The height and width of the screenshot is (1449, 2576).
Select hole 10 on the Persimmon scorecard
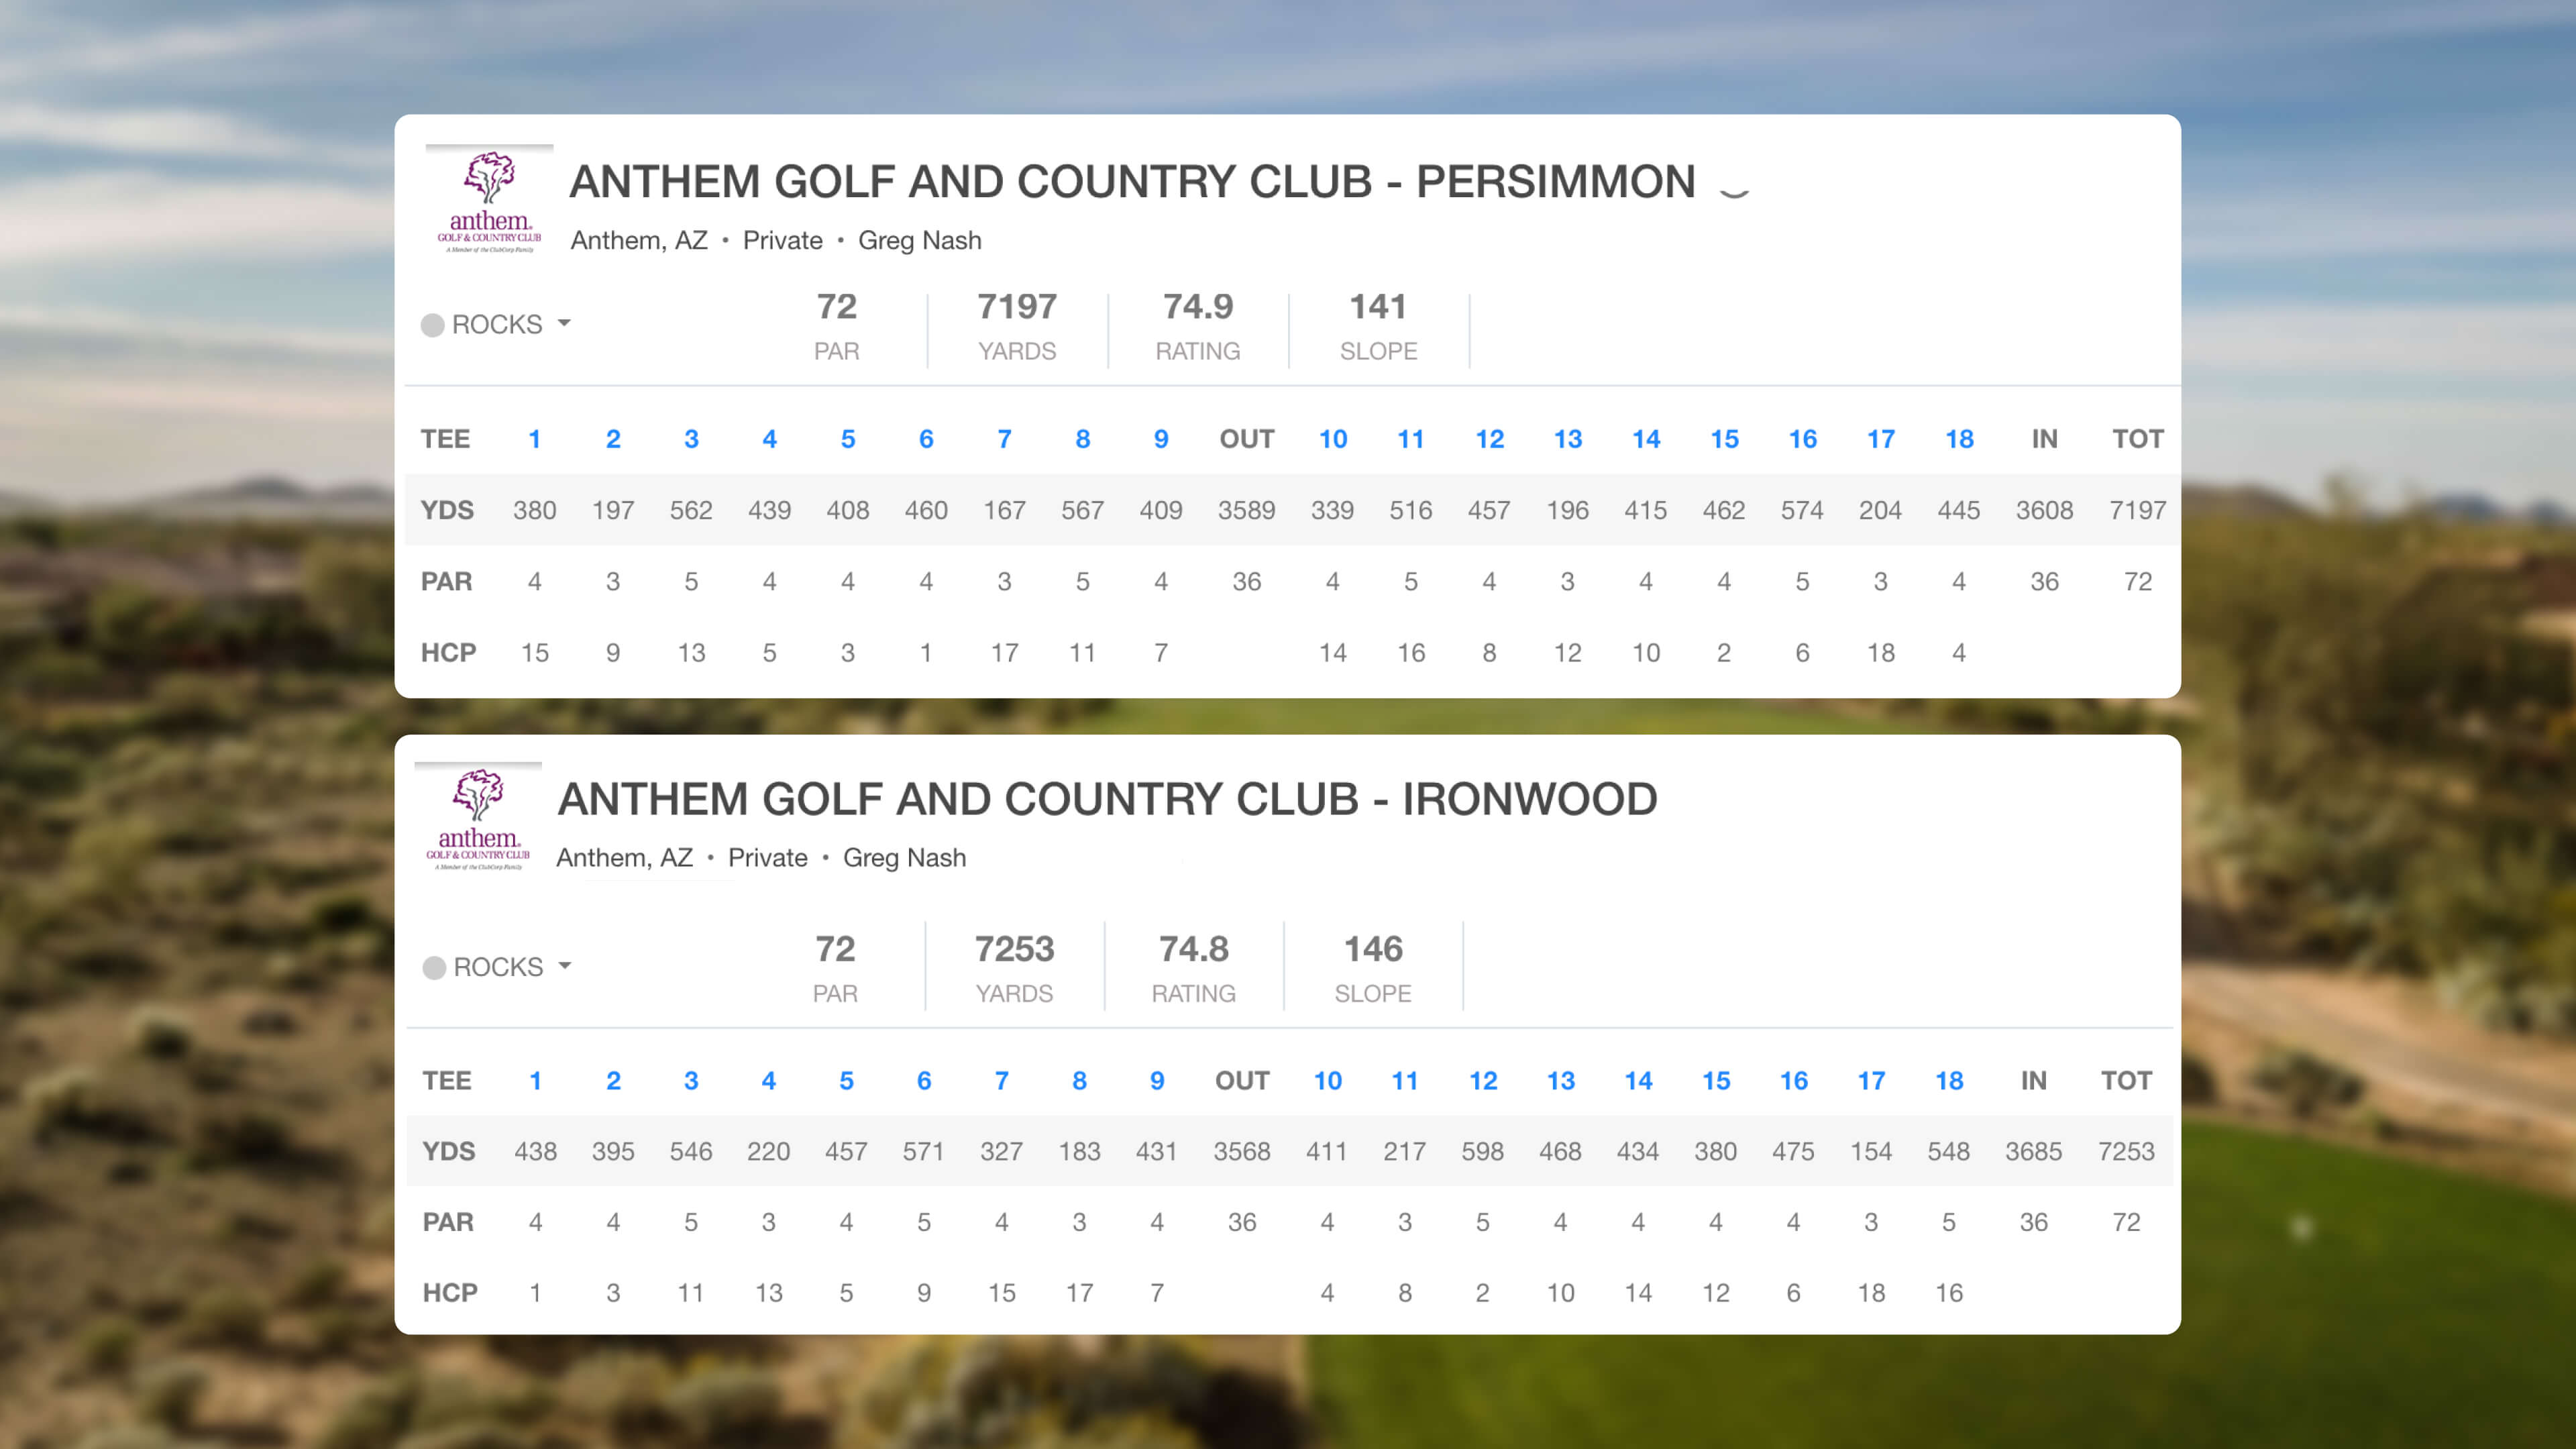tap(1332, 439)
